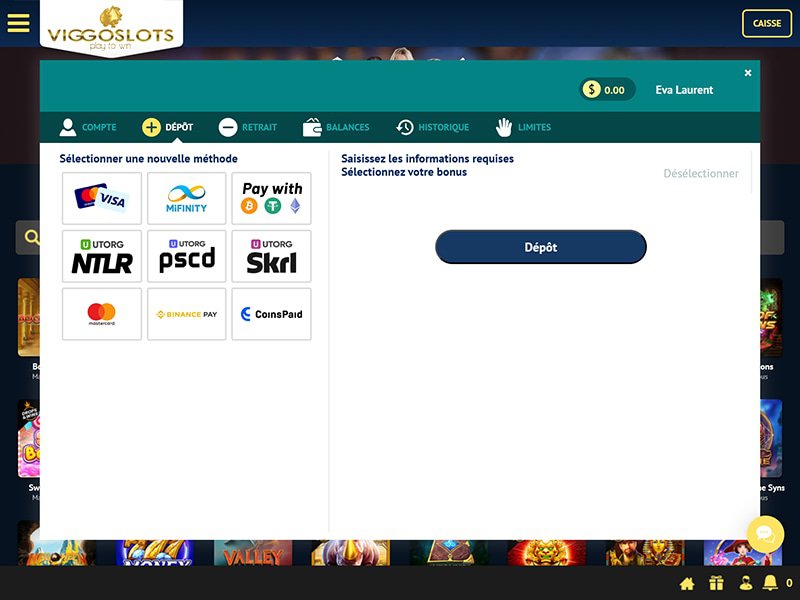Viewport: 800px width, 600px height.
Task: Close the cashier dialog
Action: point(747,73)
